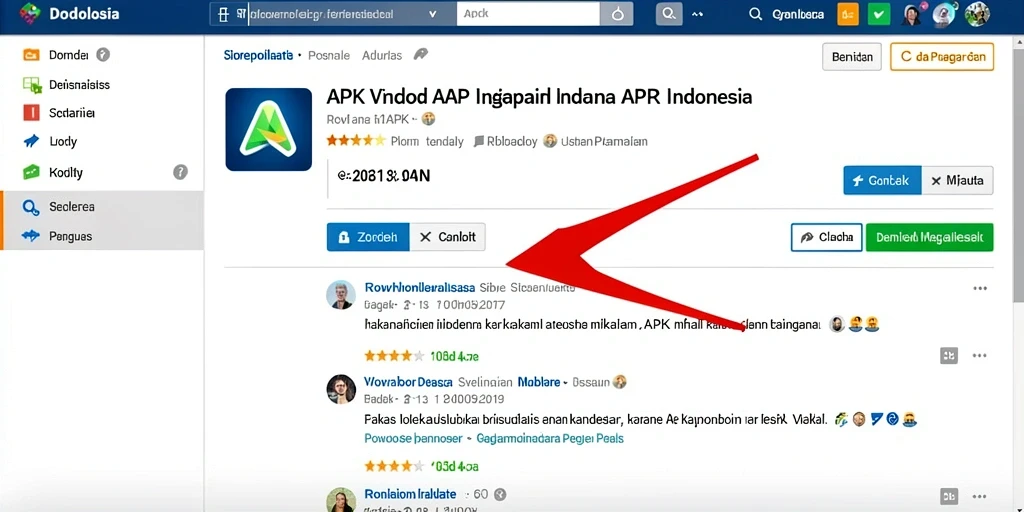Click the green Kodlty sidebar icon

click(x=31, y=172)
